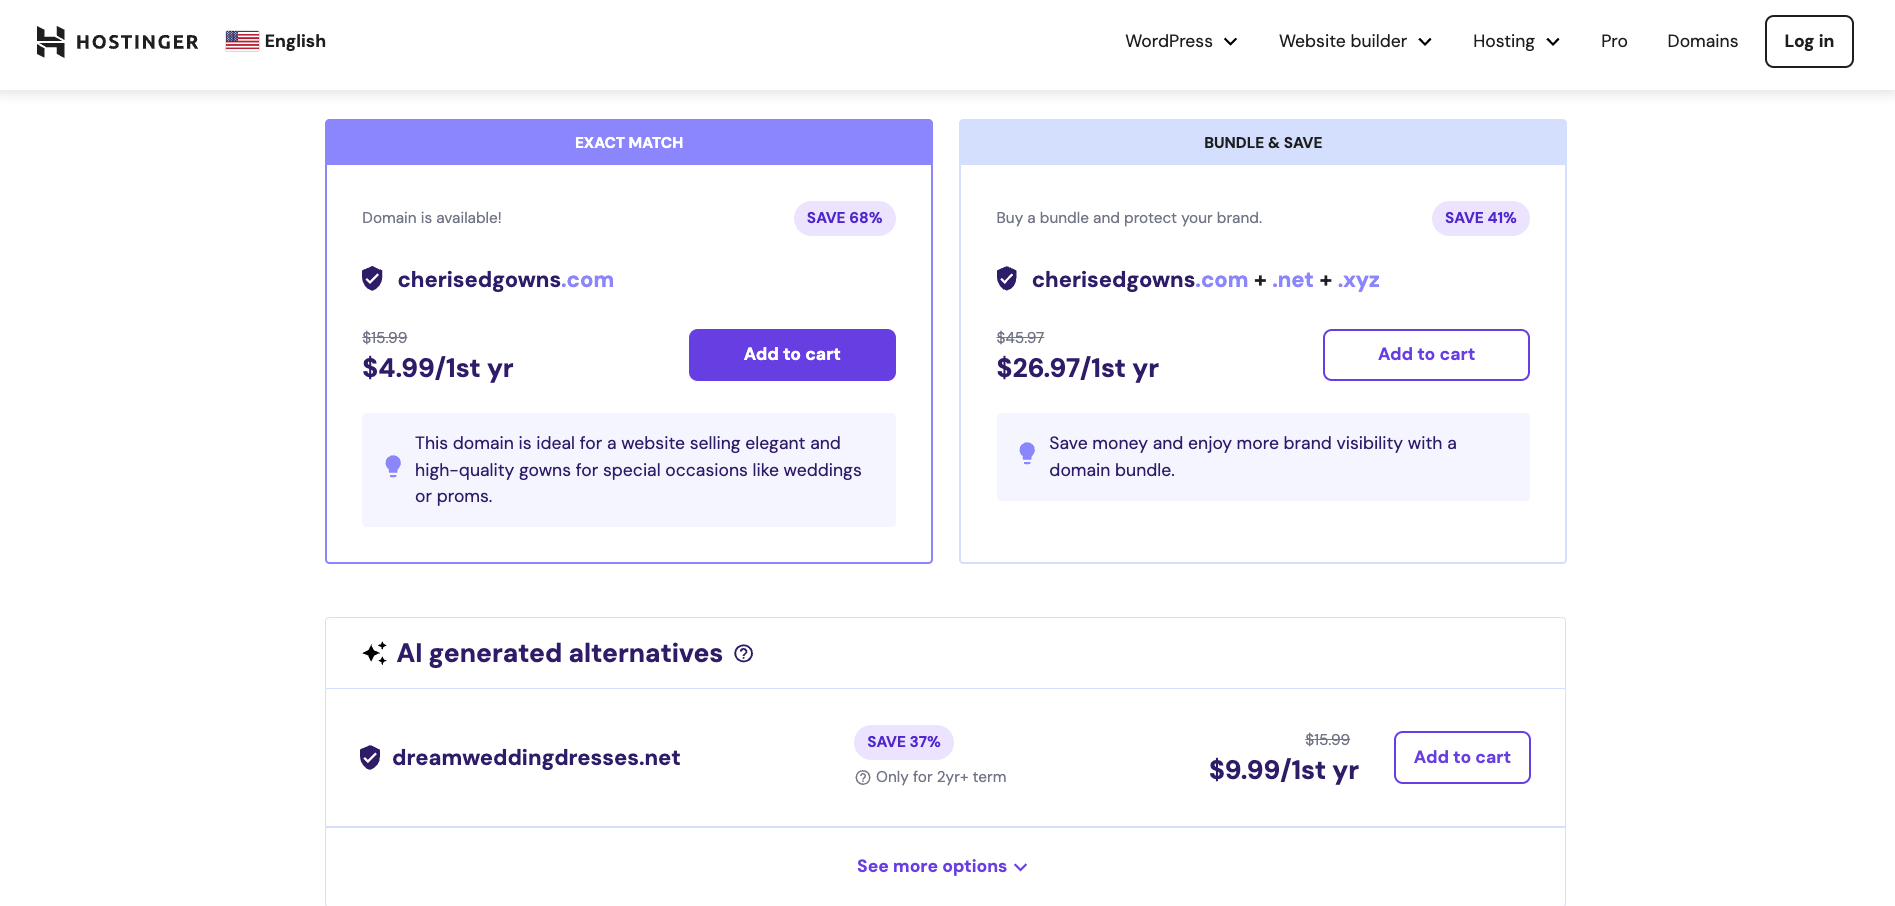Click the shield beside dreamweddingdresses.net

pyautogui.click(x=371, y=757)
